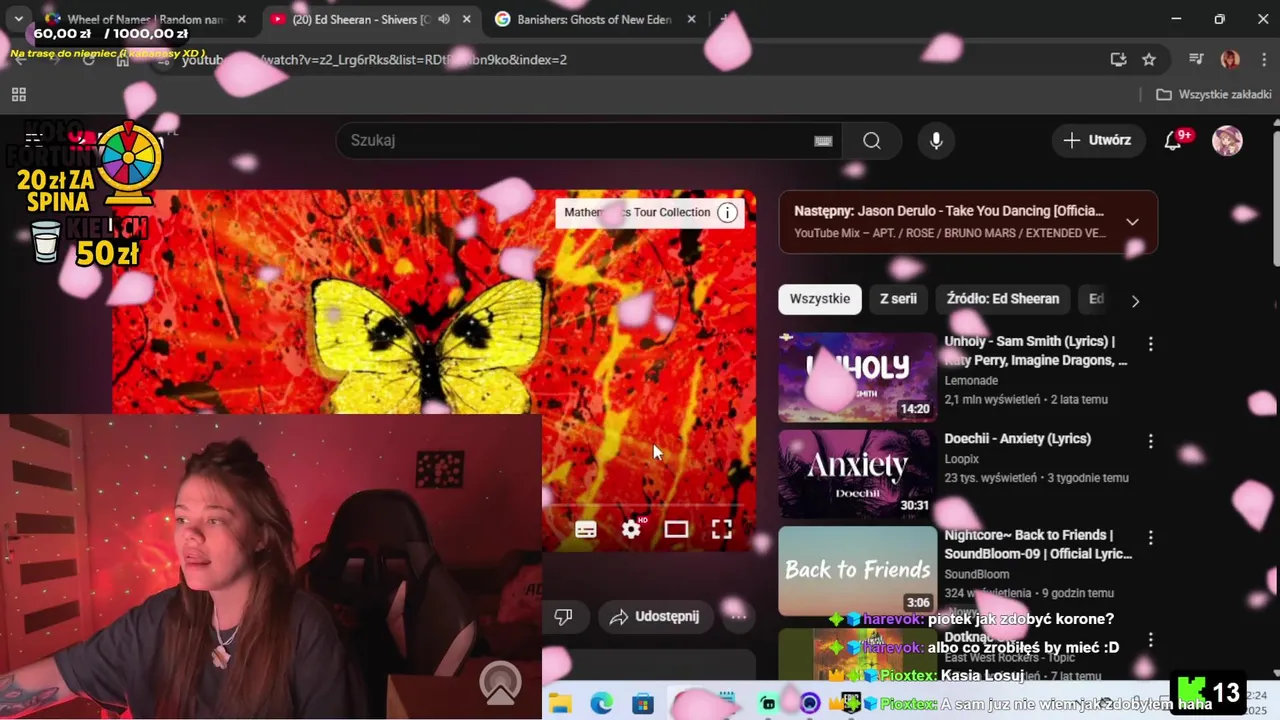
Task: Close the Ed Sheeran - Shivers tab
Action: click(x=466, y=19)
